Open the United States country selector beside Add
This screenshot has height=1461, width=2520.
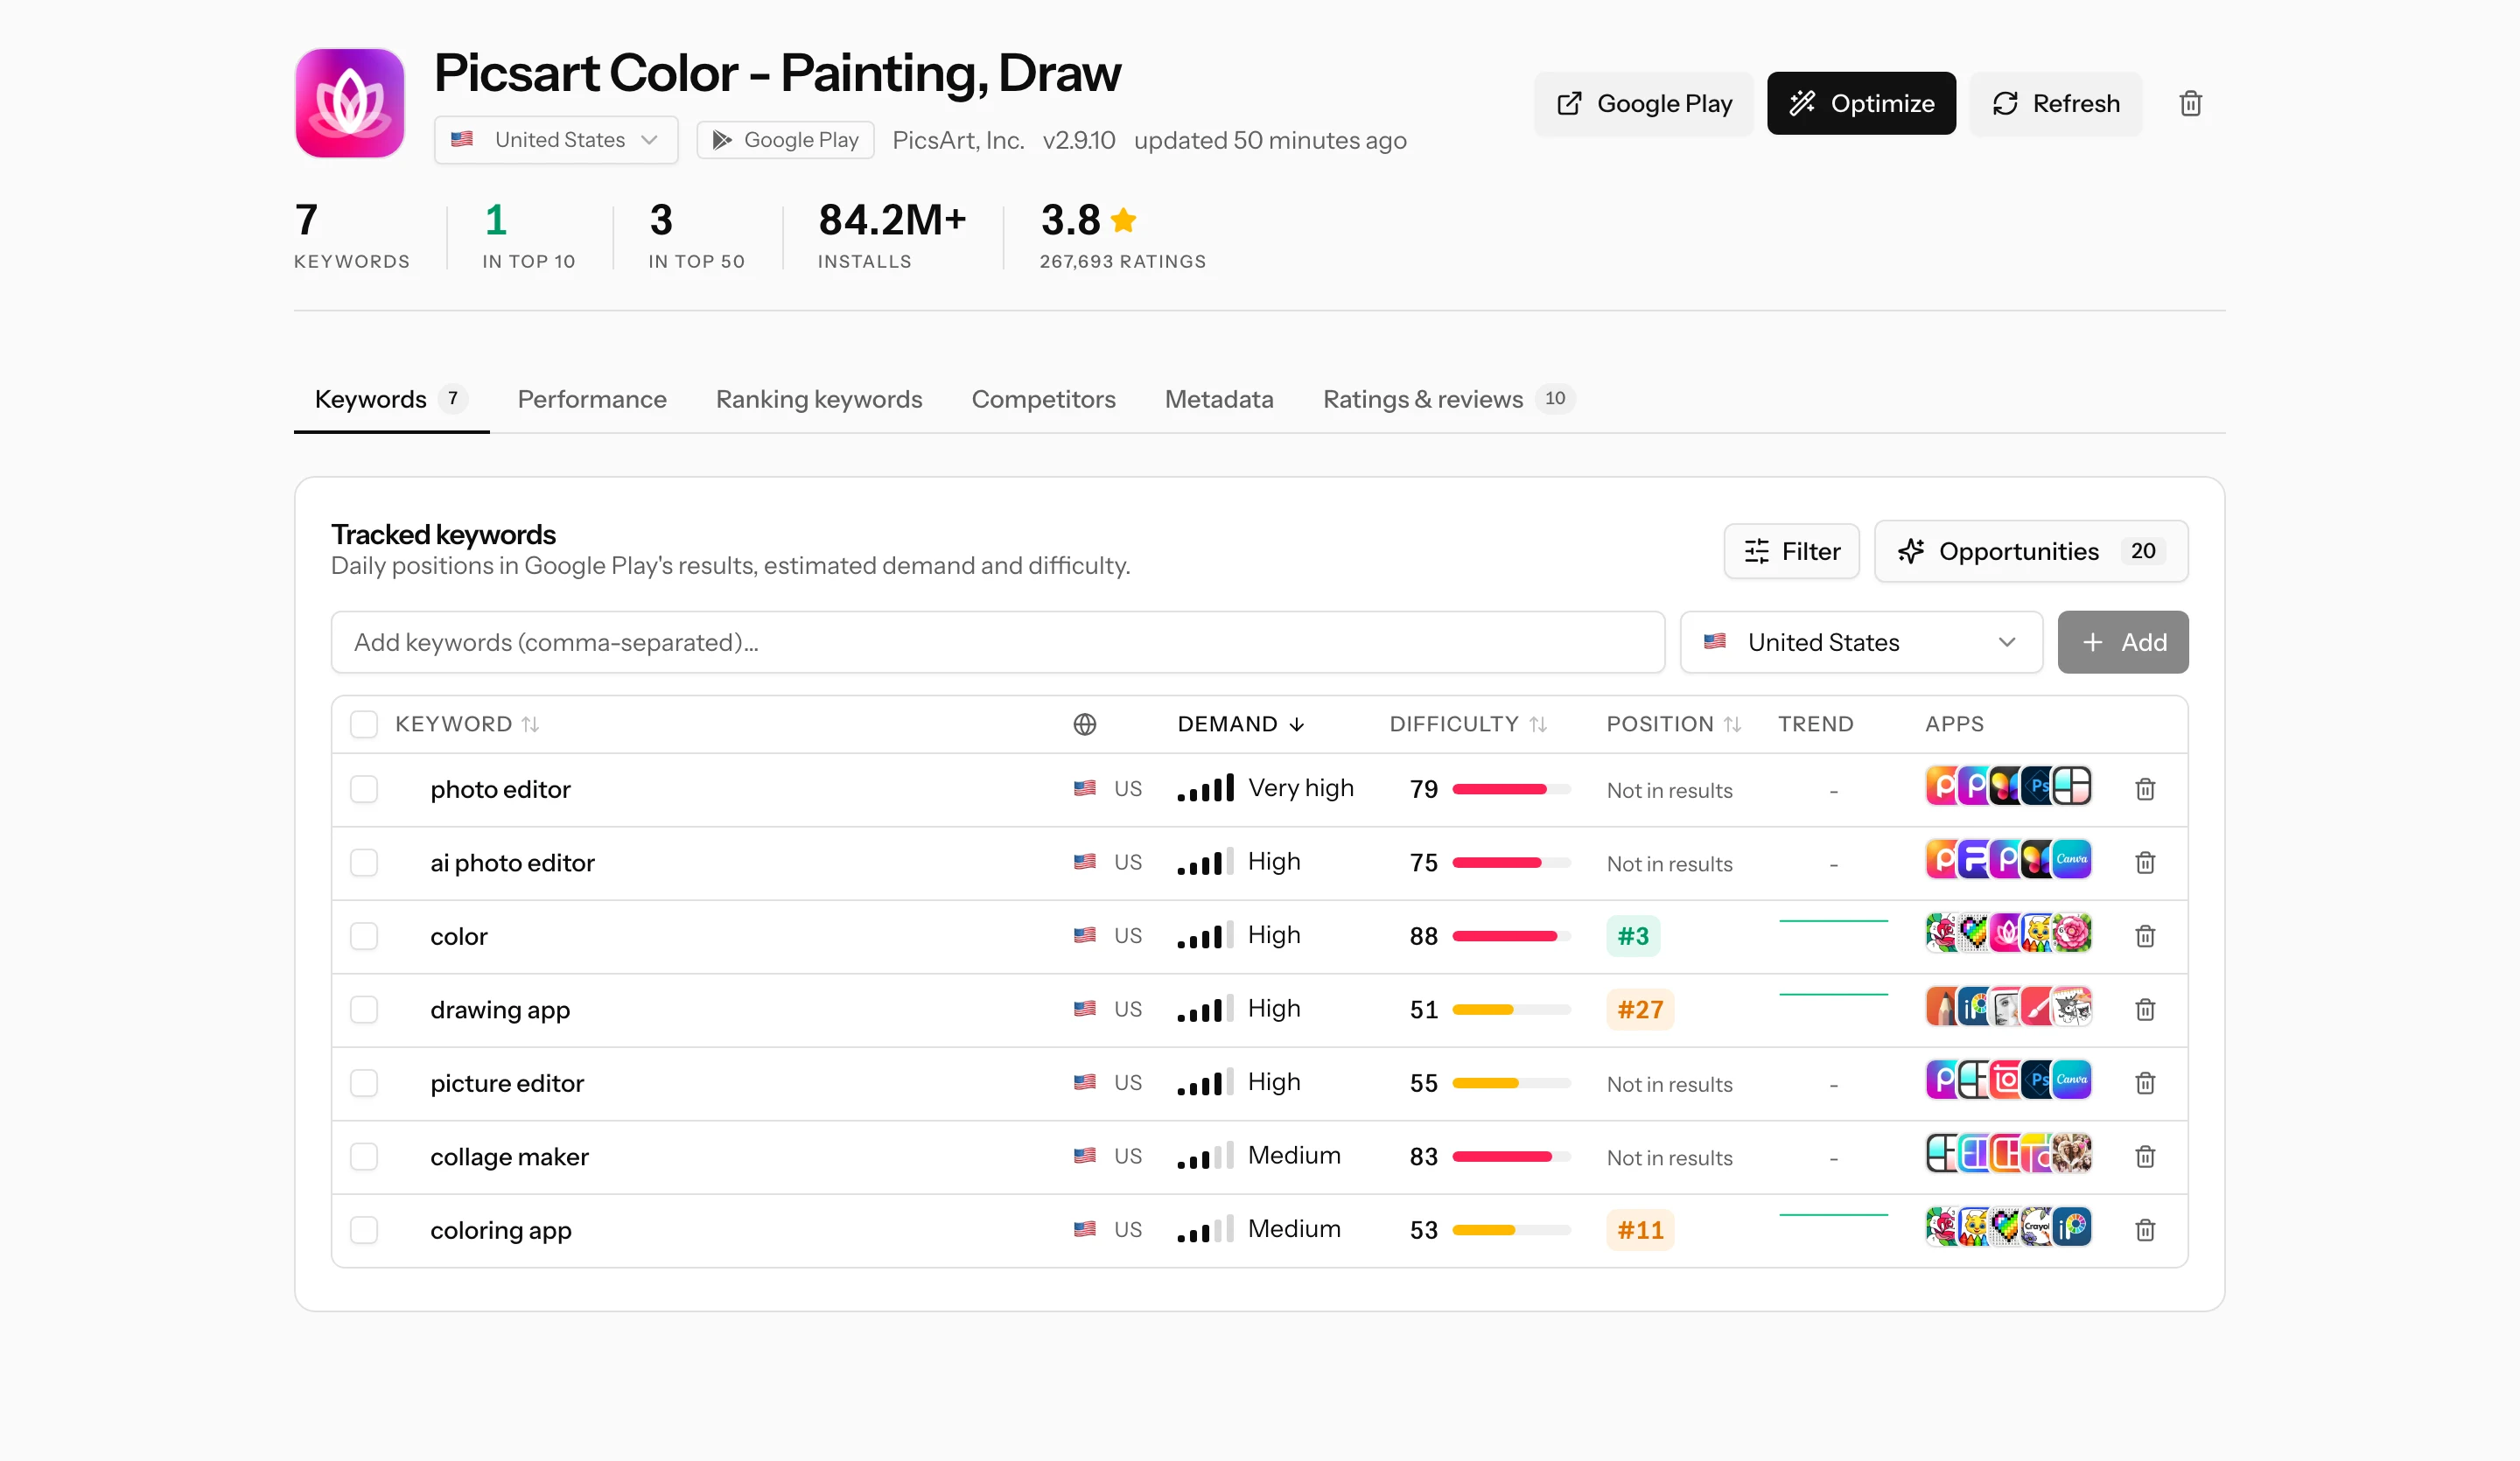(1861, 642)
